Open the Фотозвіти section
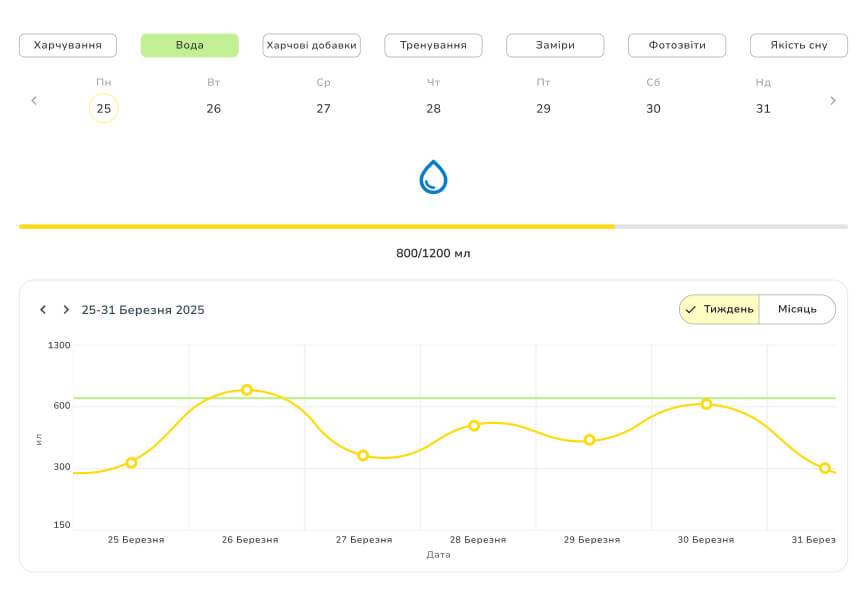 click(677, 45)
